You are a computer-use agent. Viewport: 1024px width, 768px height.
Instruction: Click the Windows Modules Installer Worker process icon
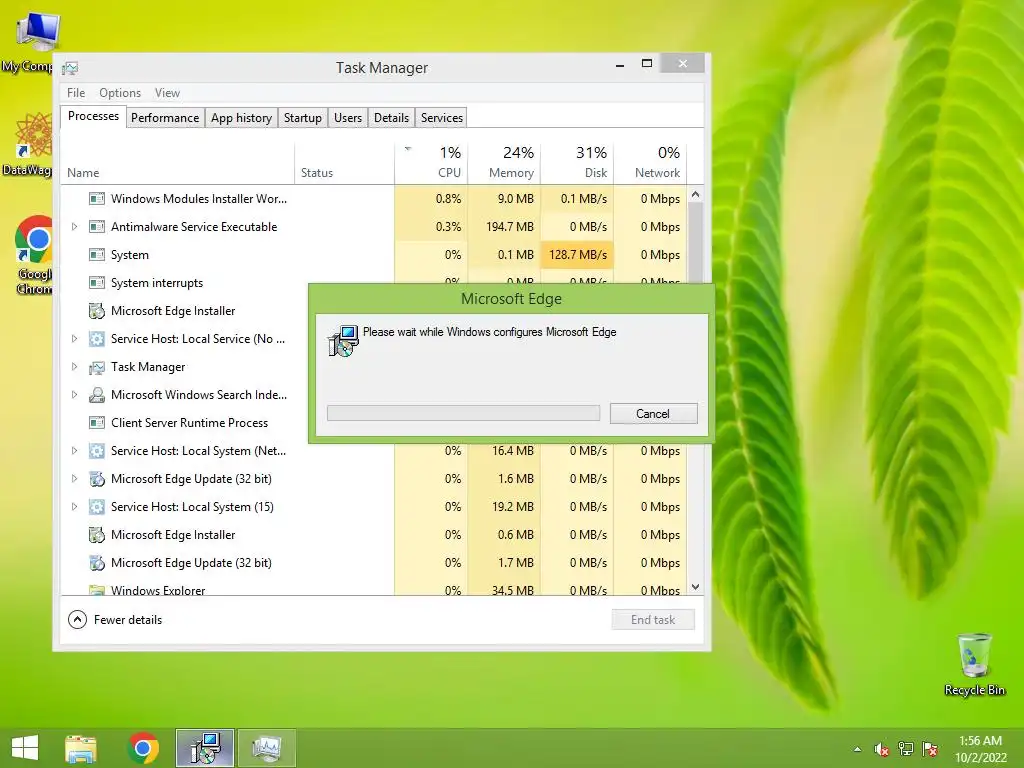click(x=97, y=199)
